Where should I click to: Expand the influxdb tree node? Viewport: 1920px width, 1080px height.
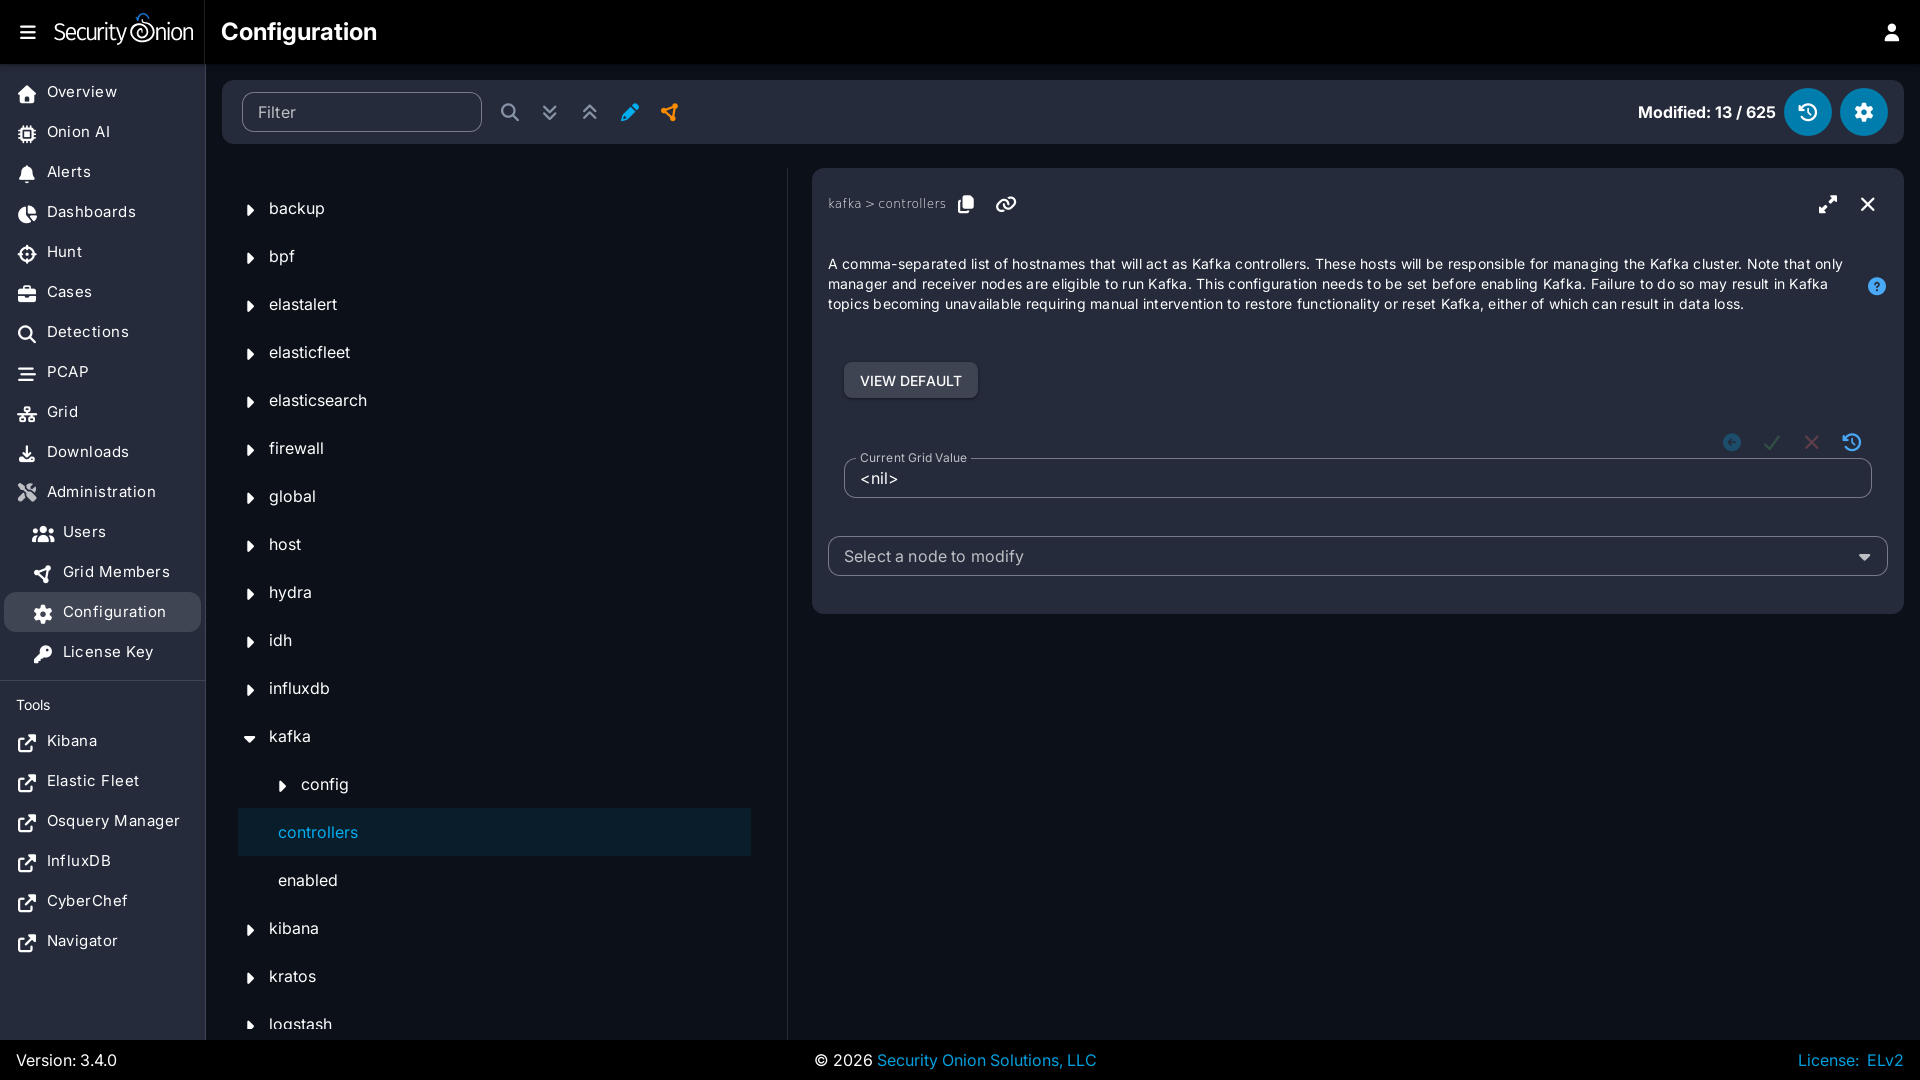[x=250, y=689]
